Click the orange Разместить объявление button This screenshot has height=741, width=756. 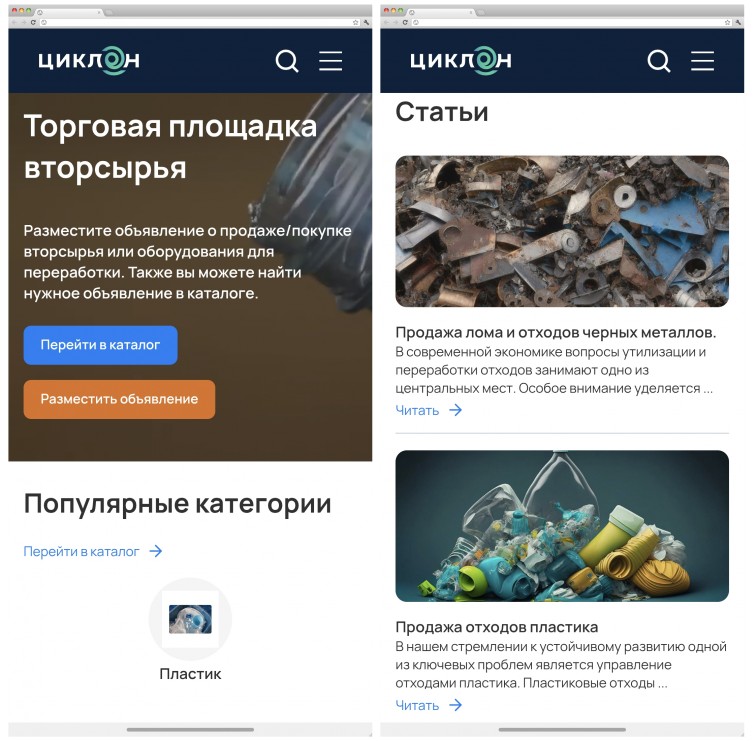[x=119, y=399]
